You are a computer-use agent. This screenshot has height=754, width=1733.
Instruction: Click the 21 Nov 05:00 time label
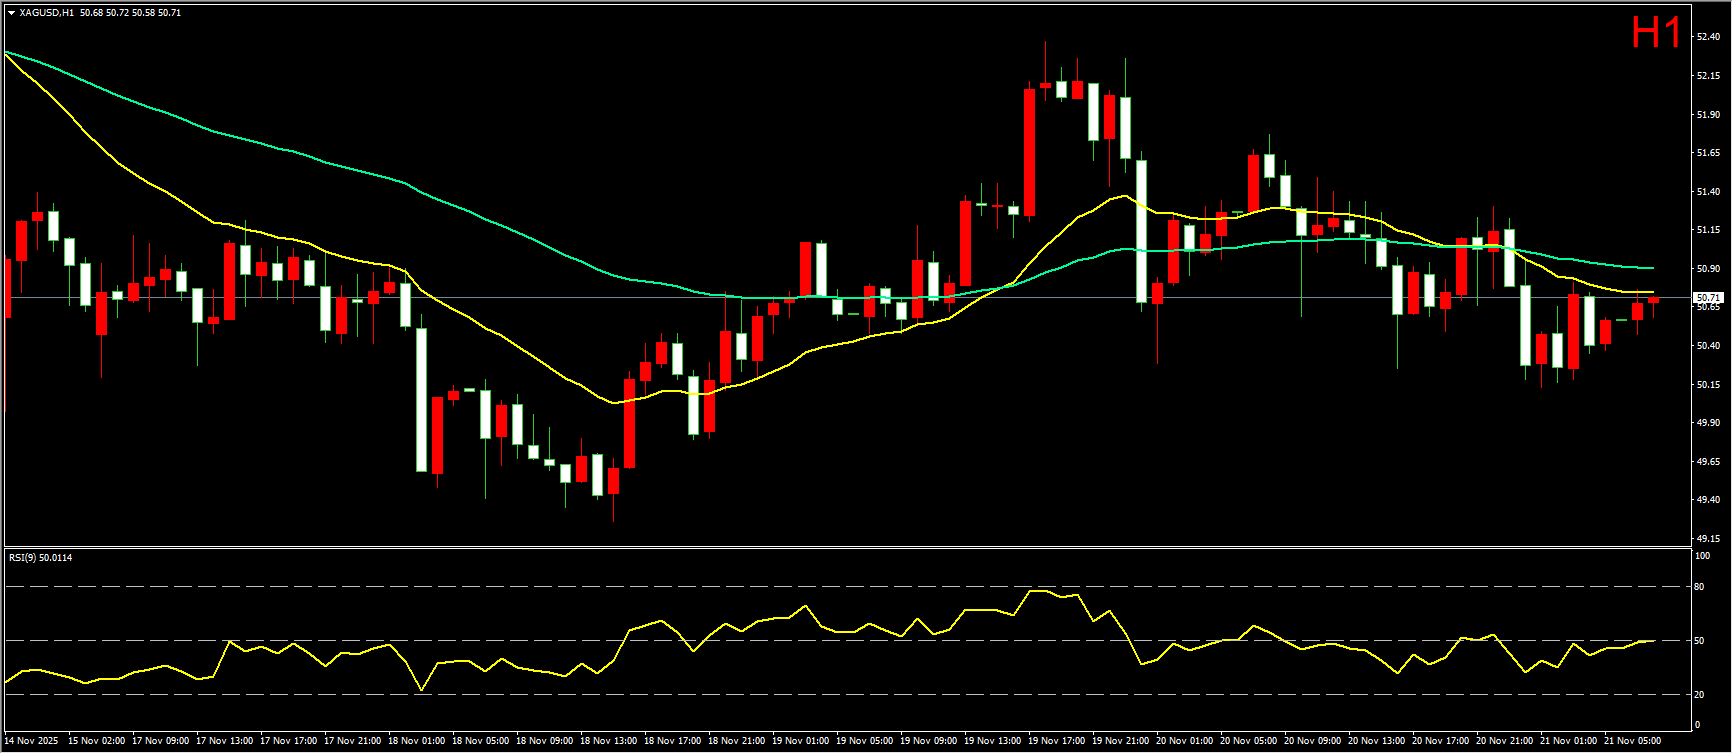1633,741
